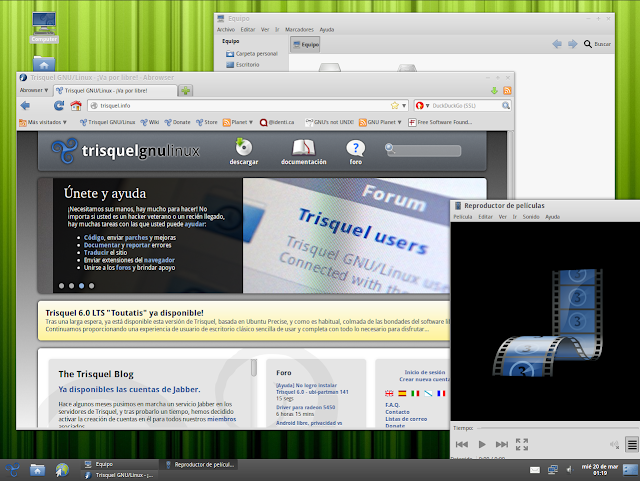
Task: Click movie player volume speaker icon
Action: [x=614, y=444]
